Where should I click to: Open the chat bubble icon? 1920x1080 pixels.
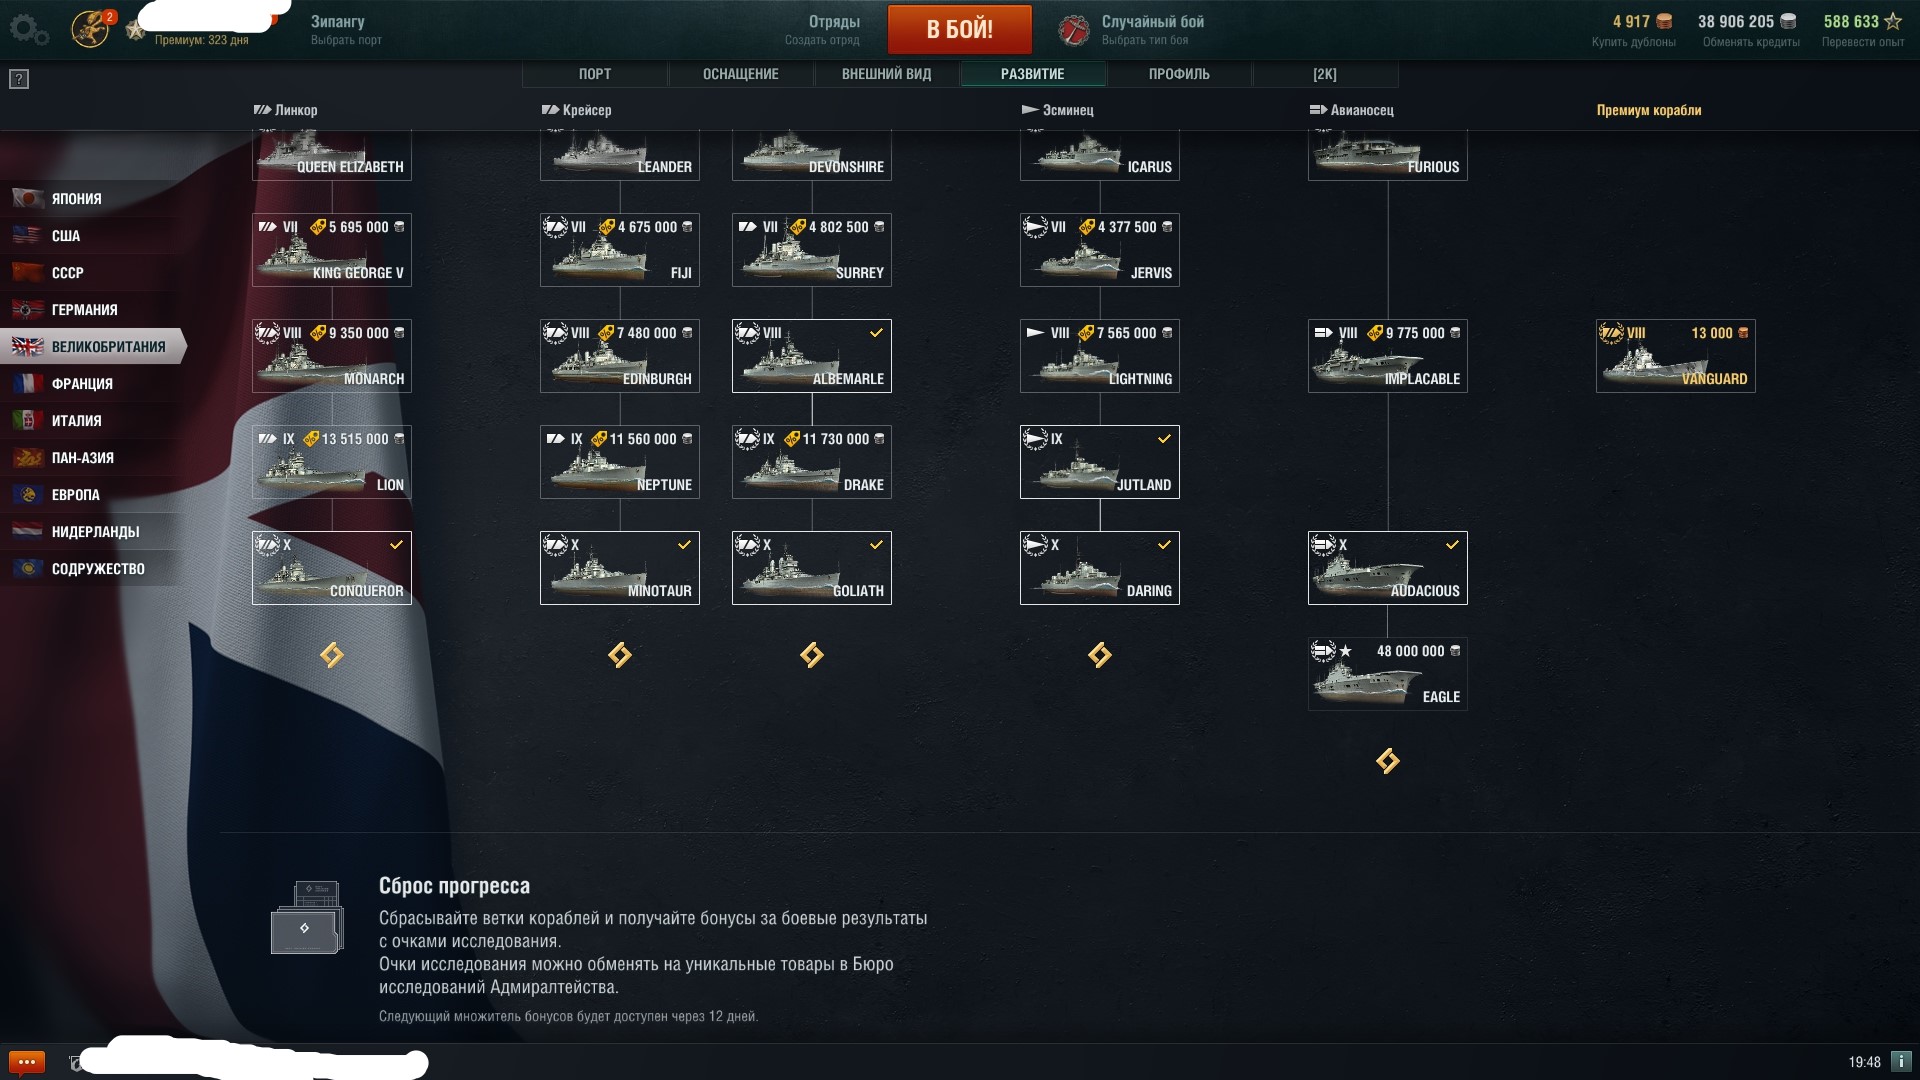pos(26,1062)
